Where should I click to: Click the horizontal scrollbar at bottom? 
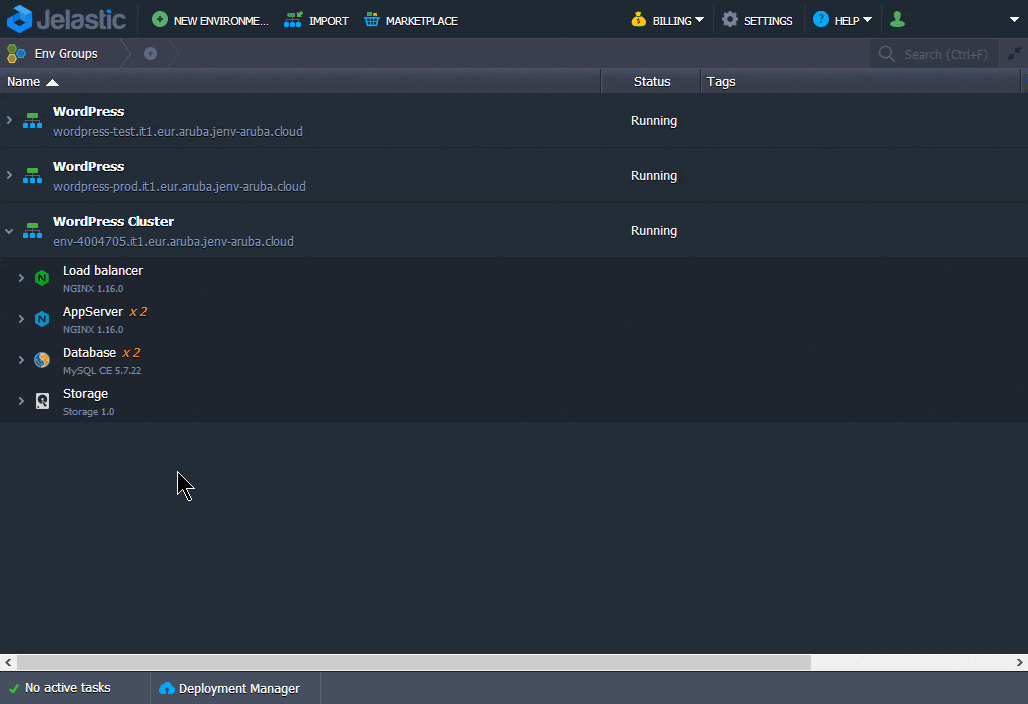414,662
